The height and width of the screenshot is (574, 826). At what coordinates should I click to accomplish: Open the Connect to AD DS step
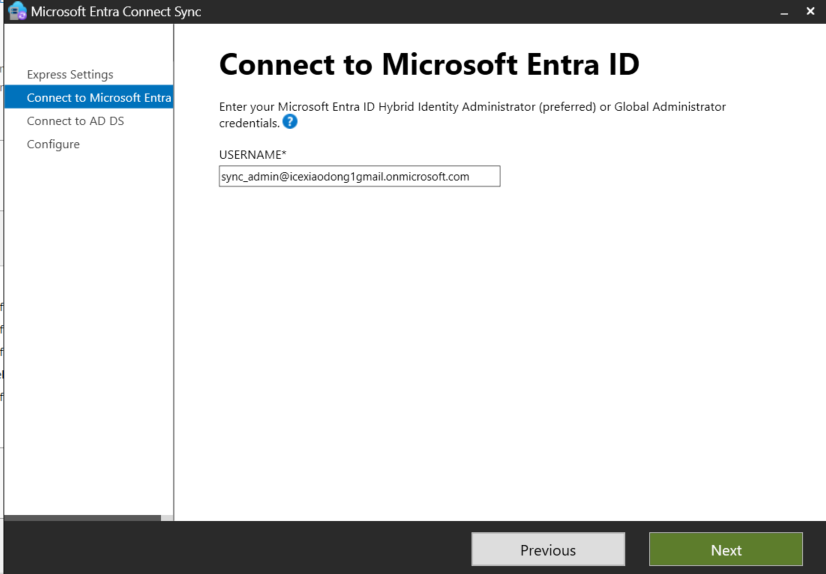pos(75,121)
